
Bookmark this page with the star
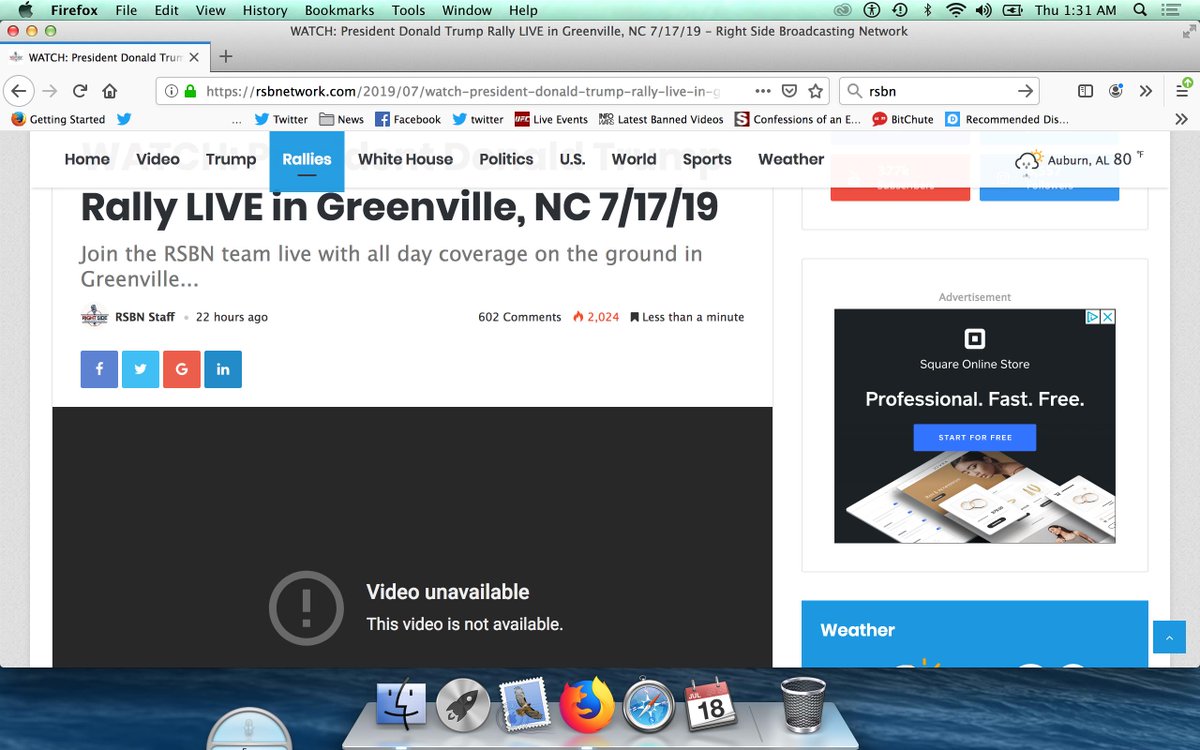pyautogui.click(x=816, y=91)
